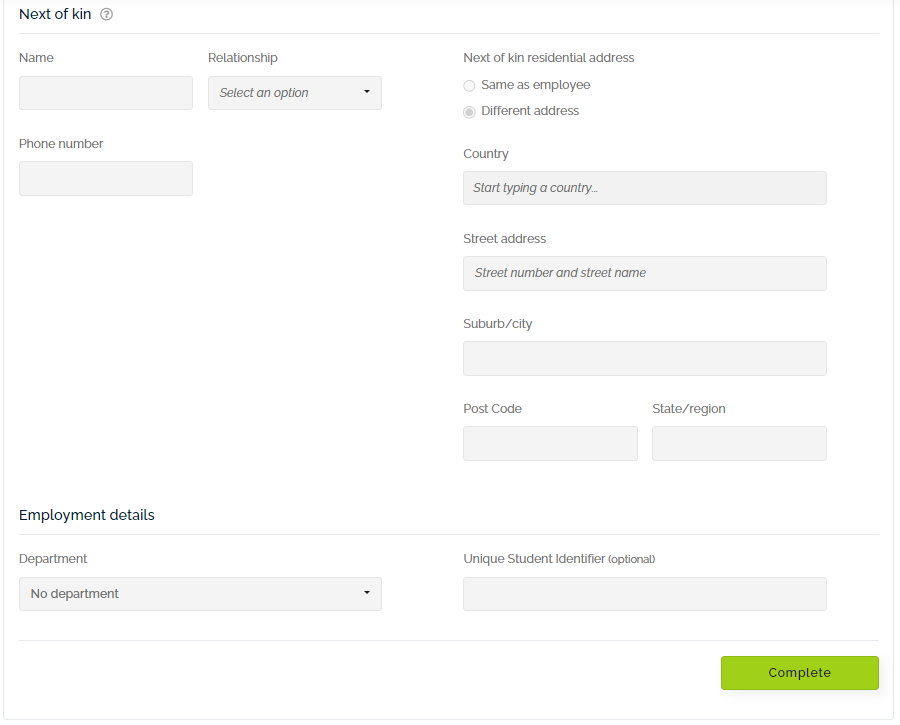
Task: Click the Complete button
Action: 799,672
